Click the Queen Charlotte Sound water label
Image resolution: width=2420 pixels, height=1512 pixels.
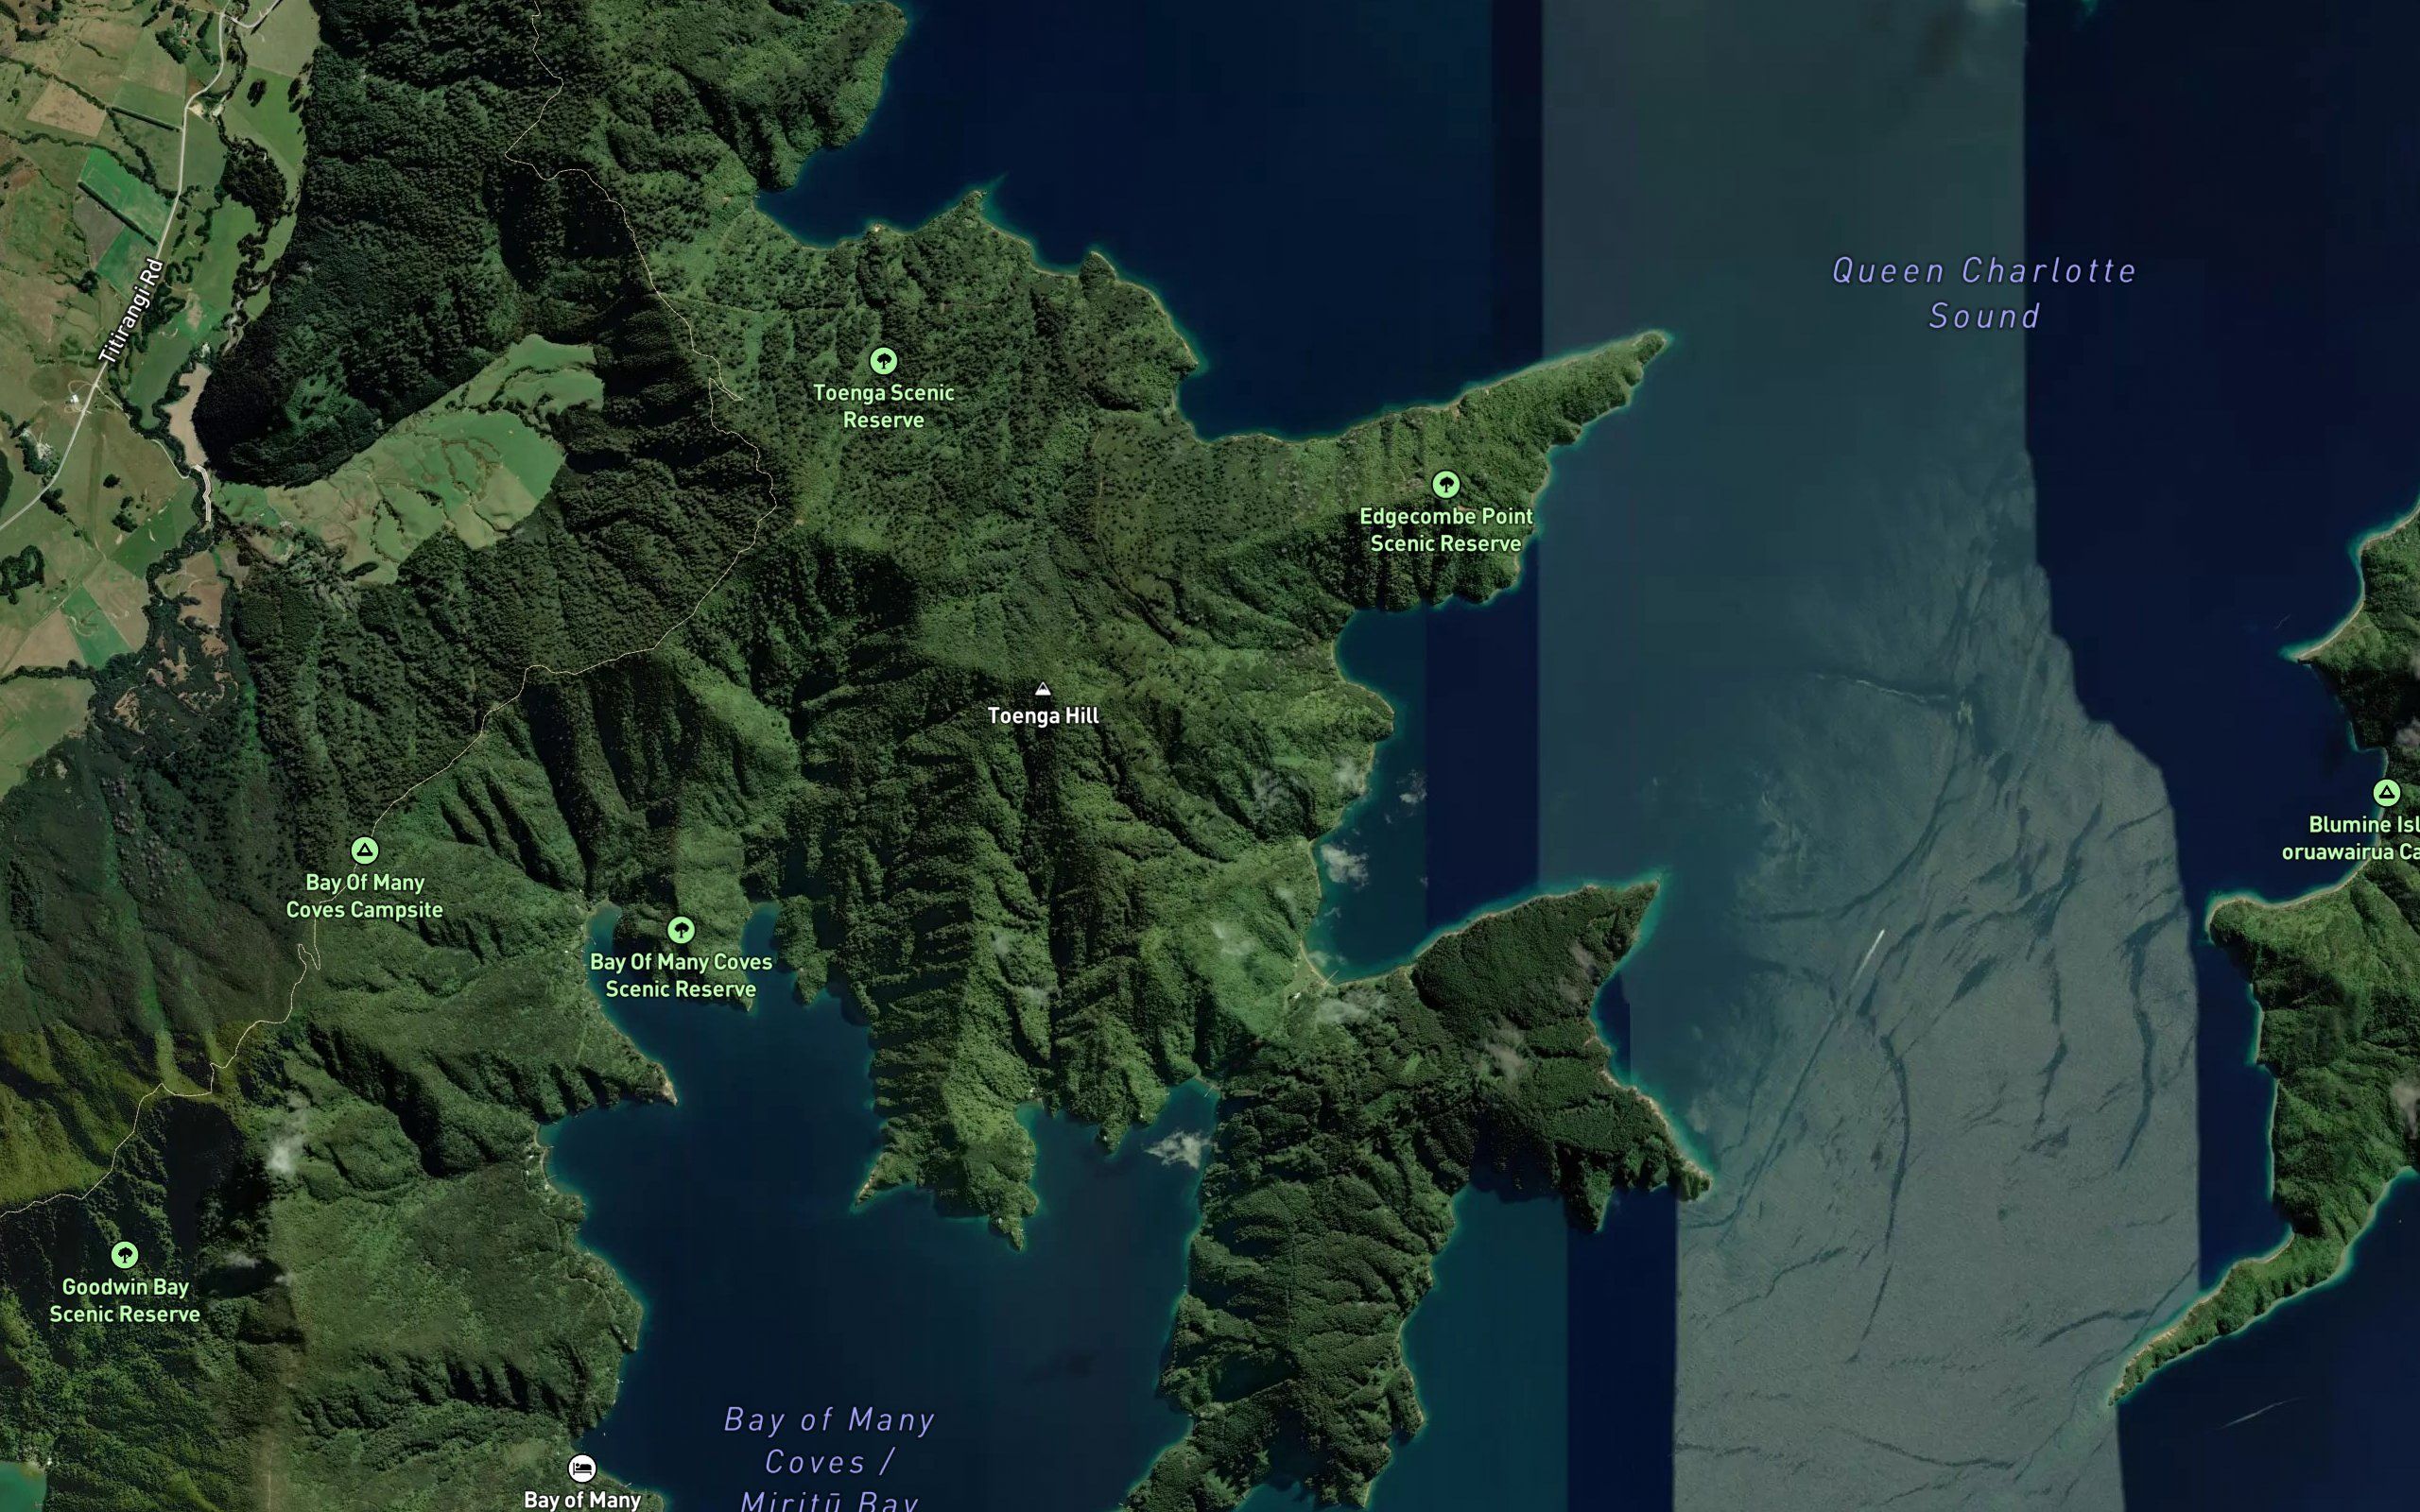(1984, 293)
